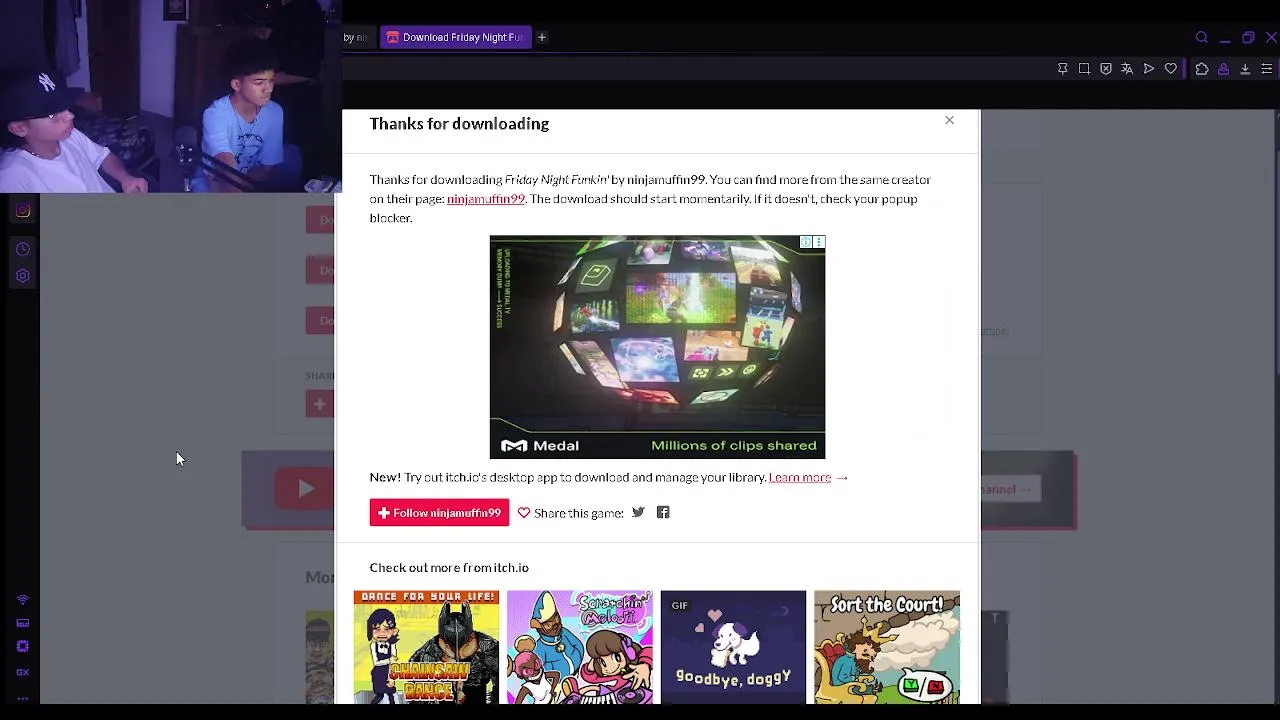Bookmark this page with the toolbar heart

tap(1171, 69)
